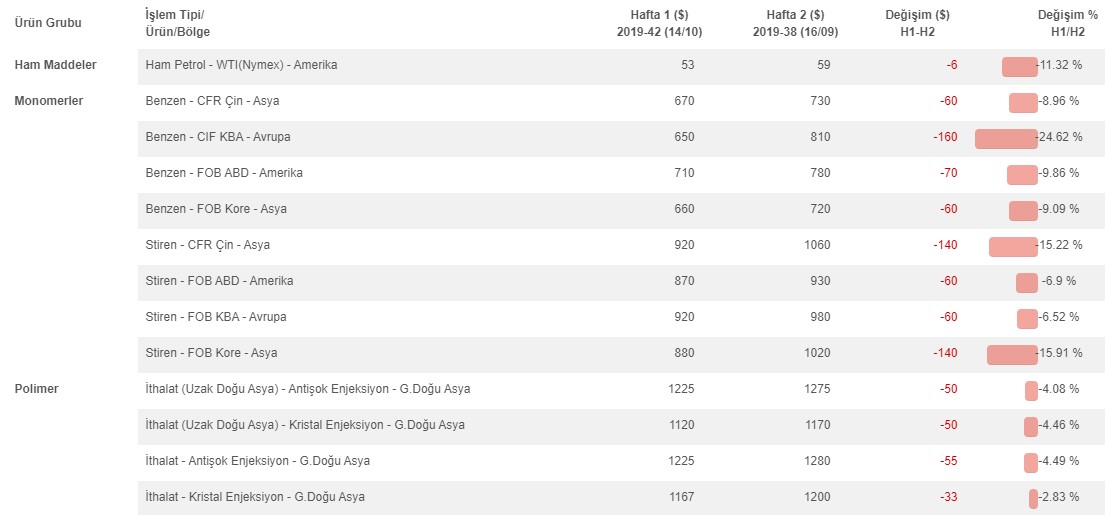The height and width of the screenshot is (515, 1105).
Task: Select the Polimer group label
Action: 37,389
